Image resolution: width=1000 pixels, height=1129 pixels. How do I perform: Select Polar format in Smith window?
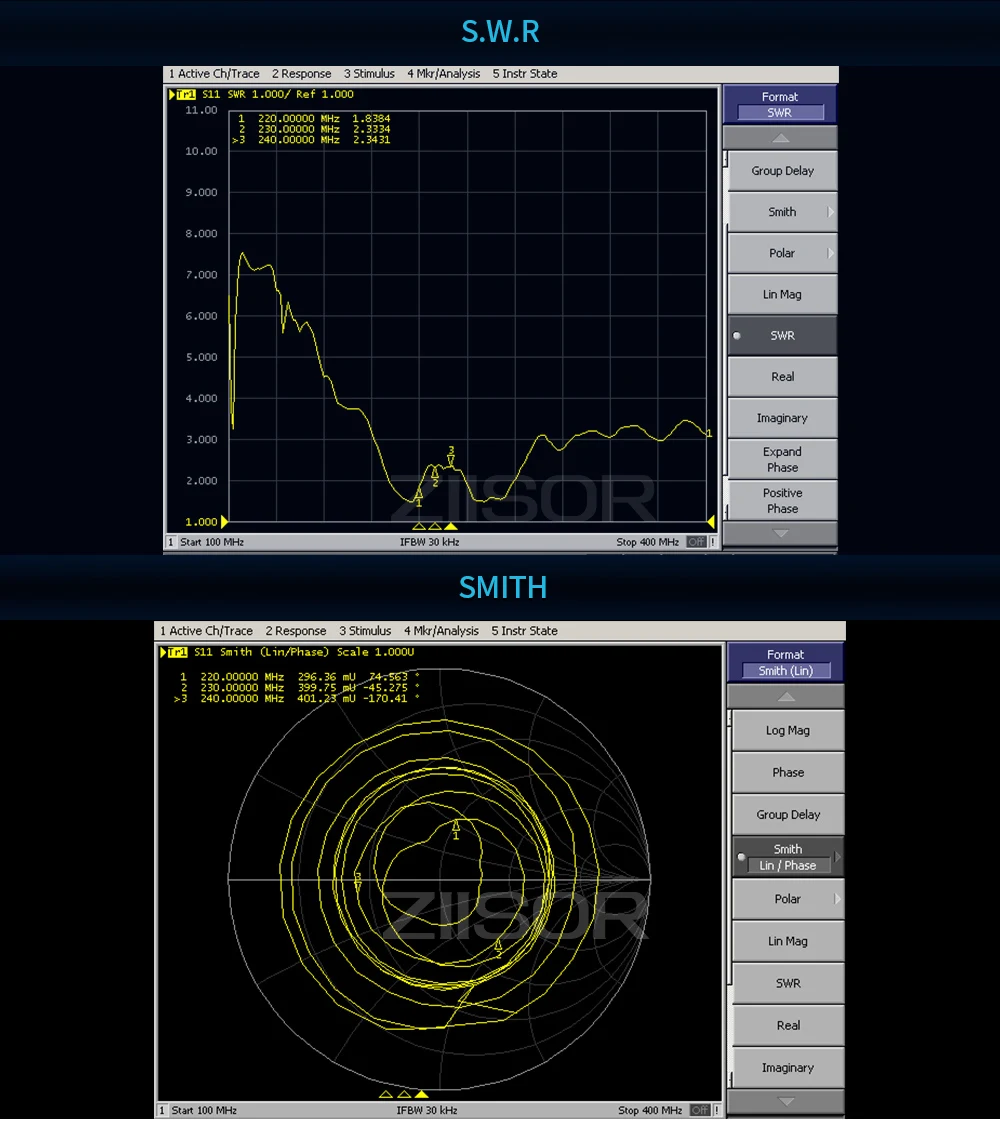pos(788,899)
